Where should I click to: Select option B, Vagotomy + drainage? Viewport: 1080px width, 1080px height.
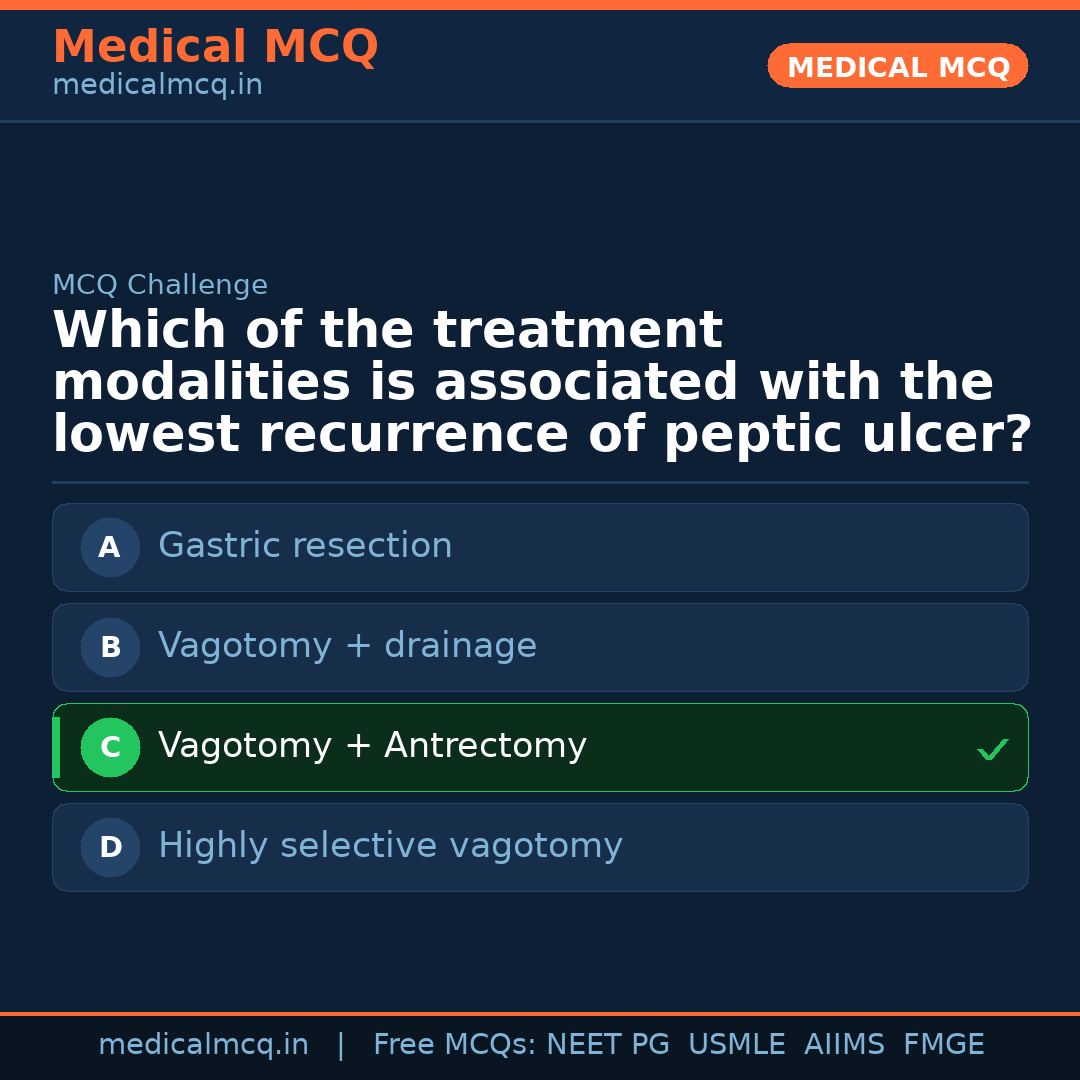click(540, 647)
